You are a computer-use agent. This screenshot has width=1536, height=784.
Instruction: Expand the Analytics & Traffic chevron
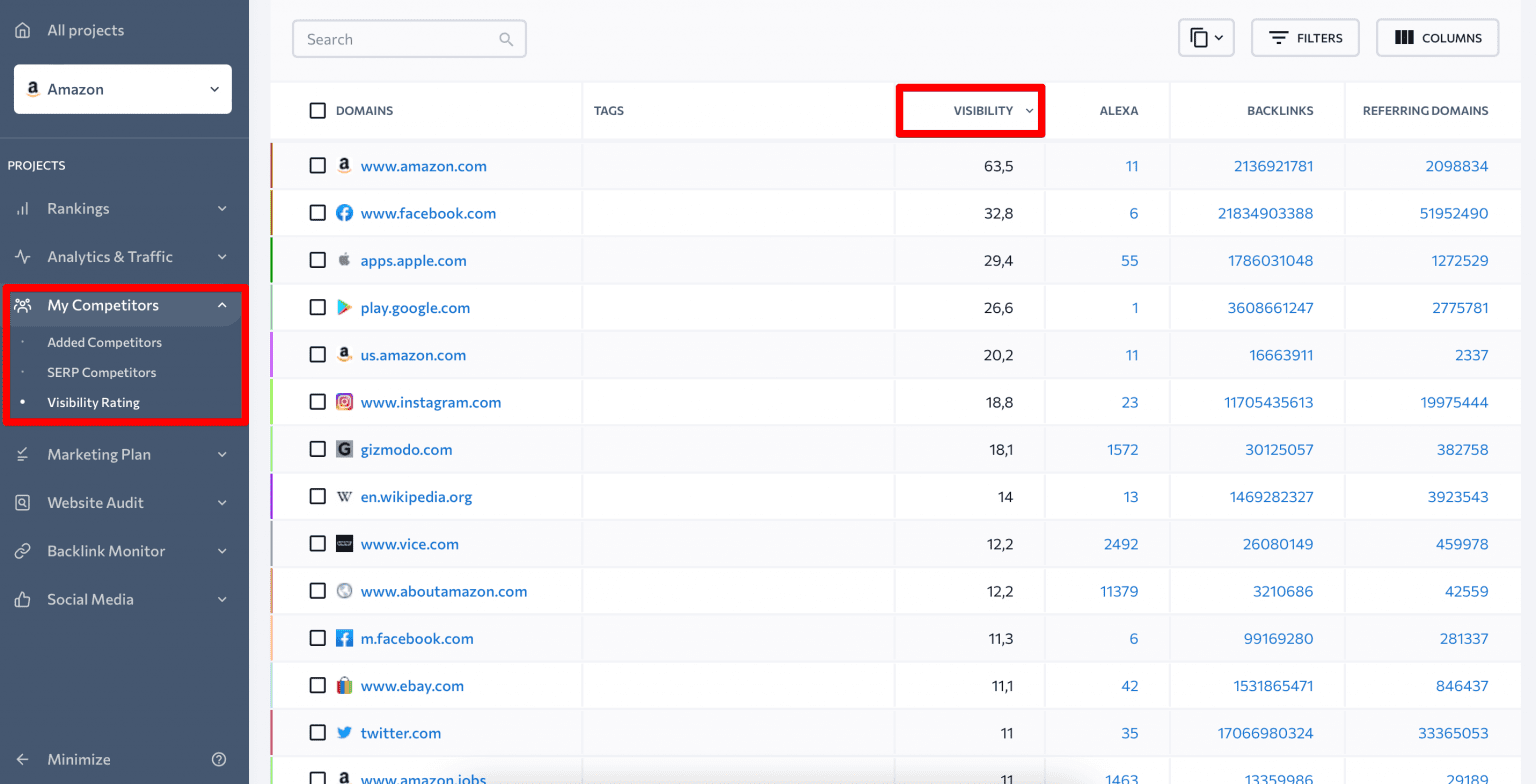[x=222, y=257]
